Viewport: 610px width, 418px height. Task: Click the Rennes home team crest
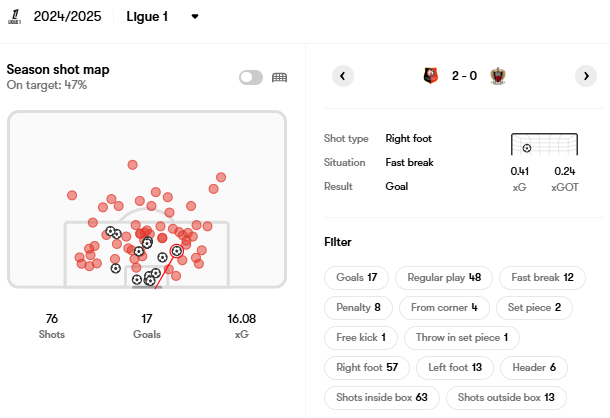[431, 76]
